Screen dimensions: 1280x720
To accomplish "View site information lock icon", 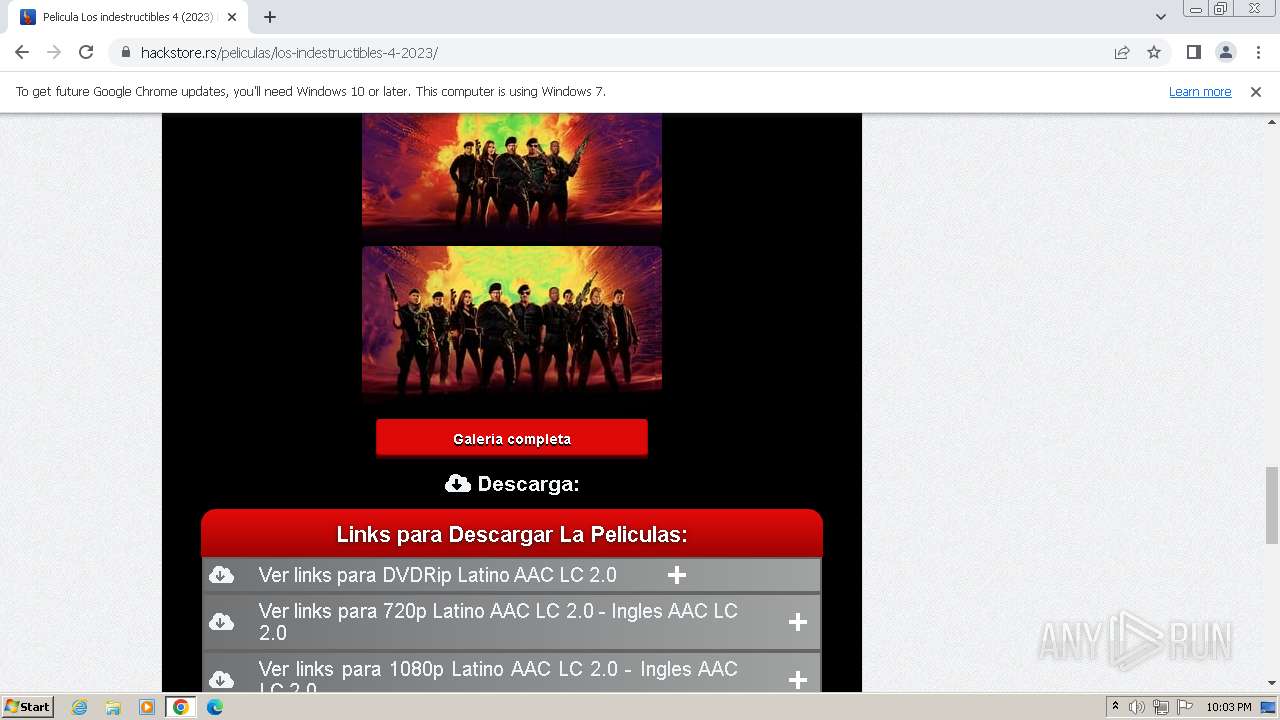I will (125, 52).
